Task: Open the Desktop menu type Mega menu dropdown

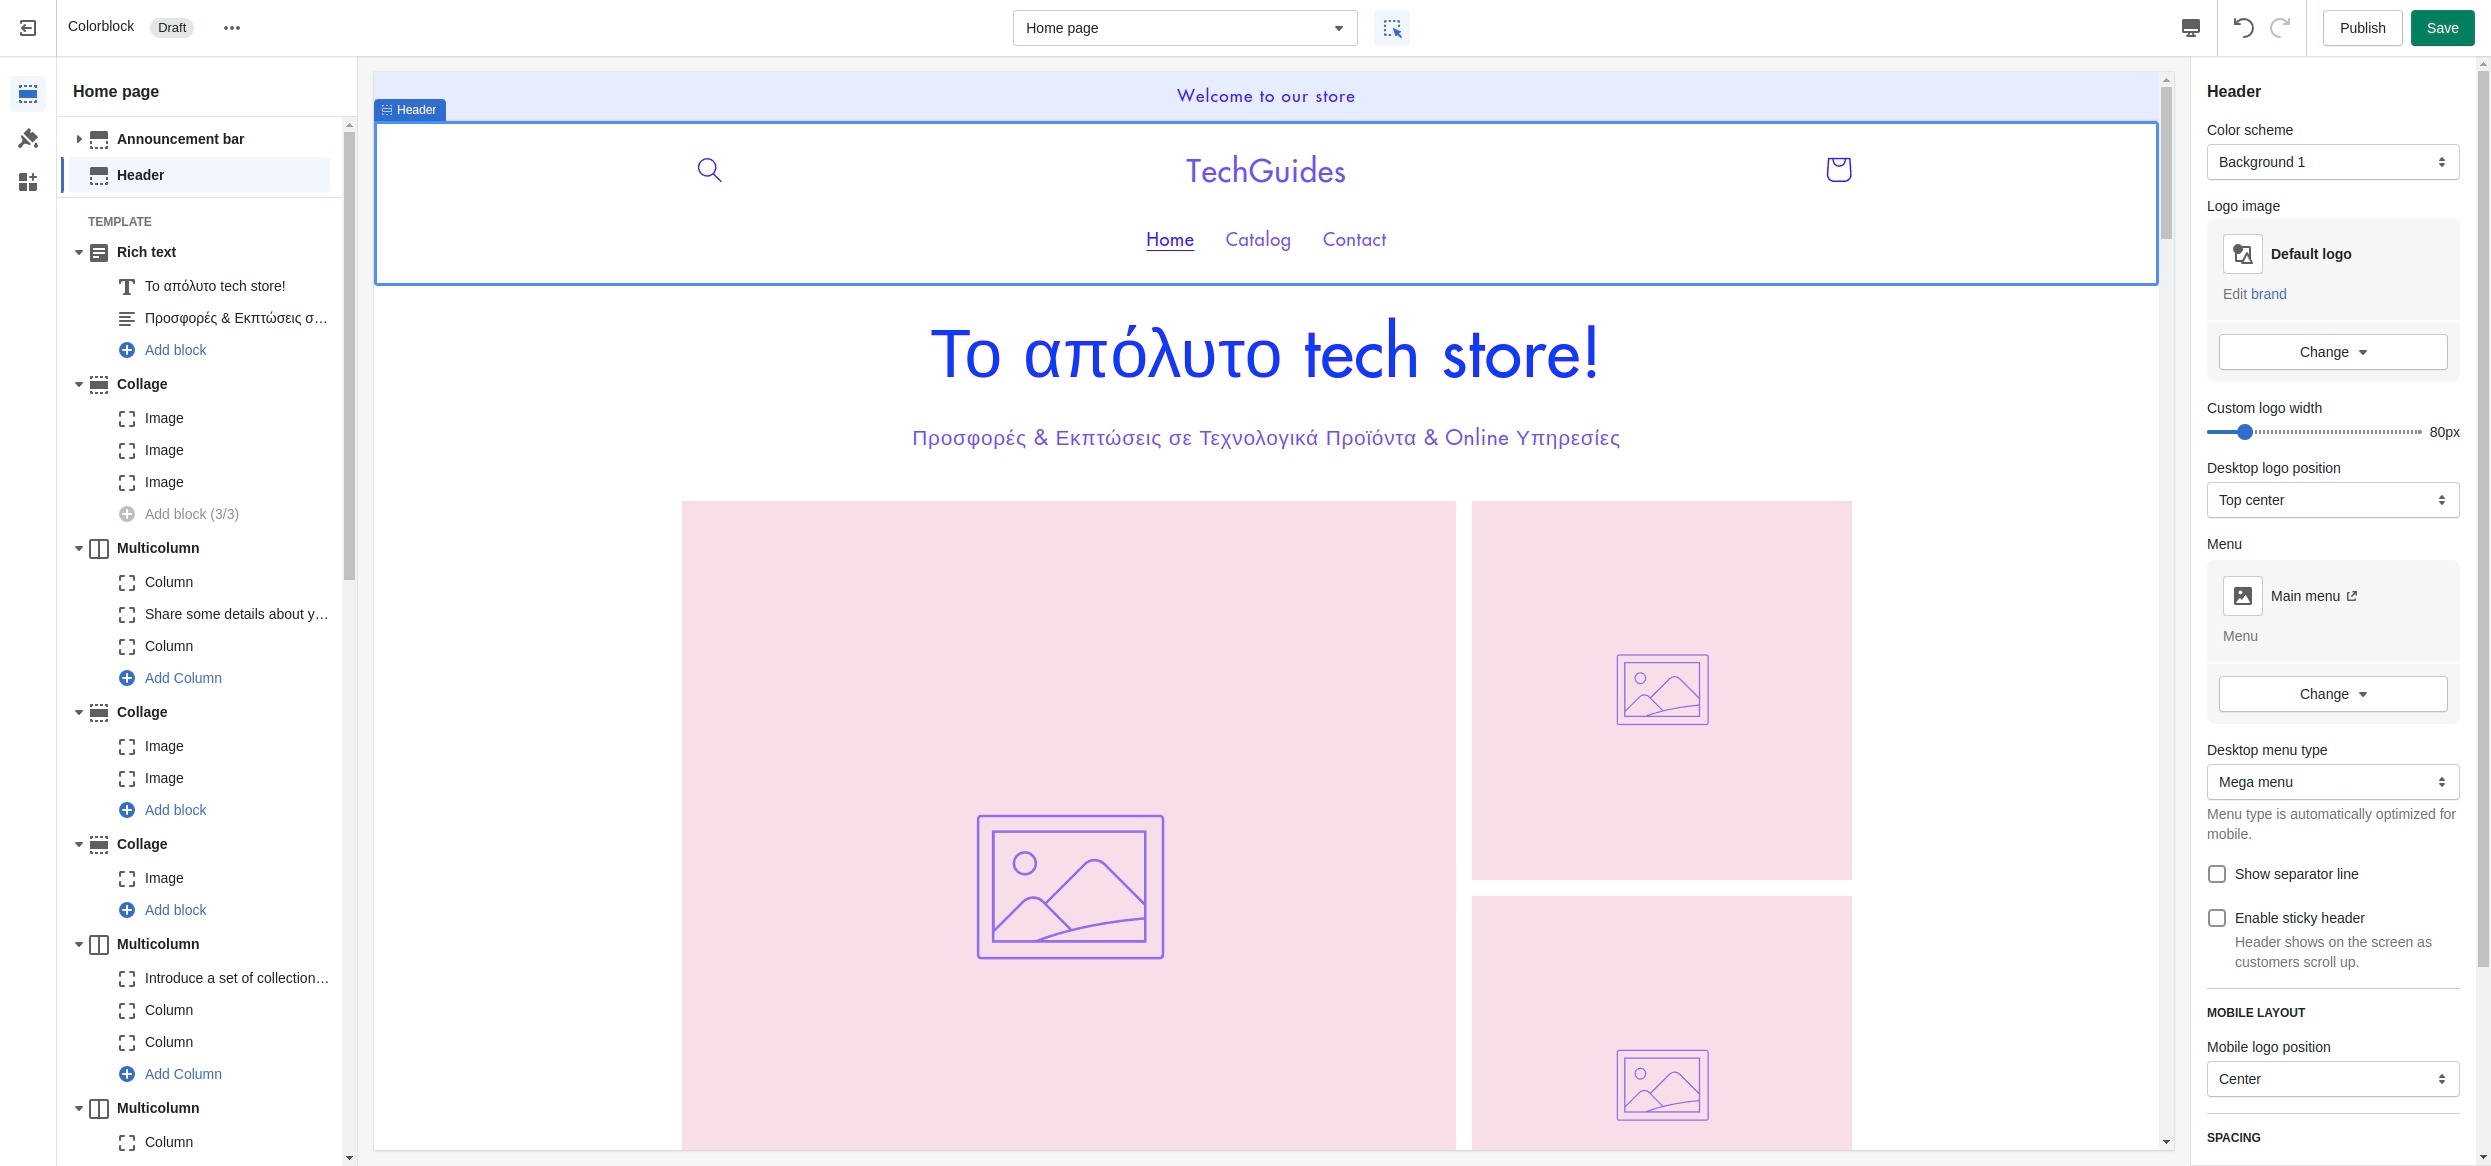Action: pos(2332,782)
